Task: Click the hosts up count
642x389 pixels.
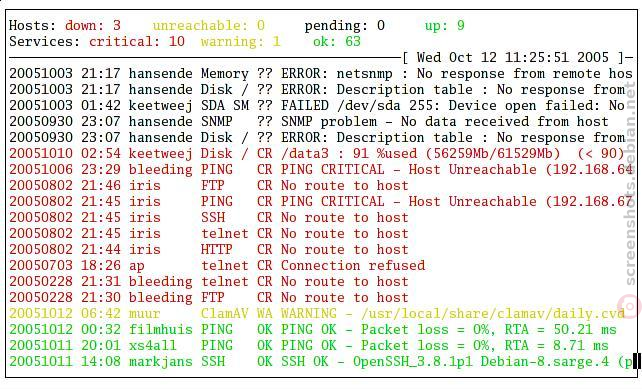Action: tap(444, 25)
